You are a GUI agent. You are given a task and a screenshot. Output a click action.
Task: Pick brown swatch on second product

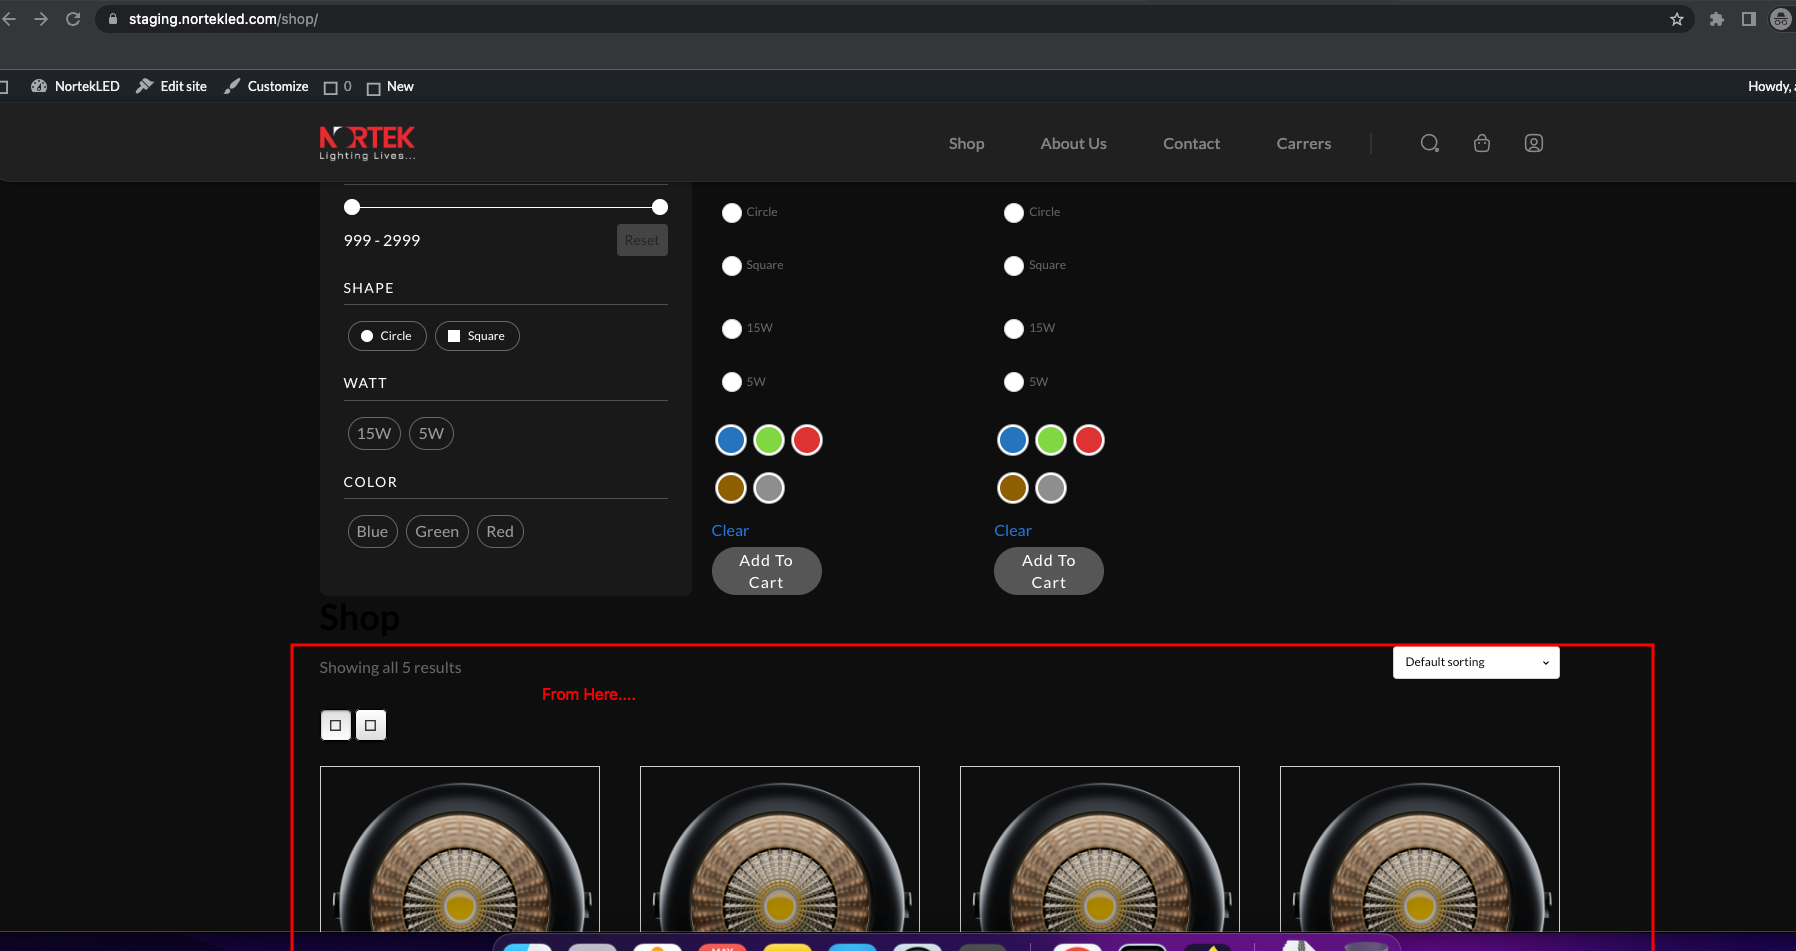1013,488
